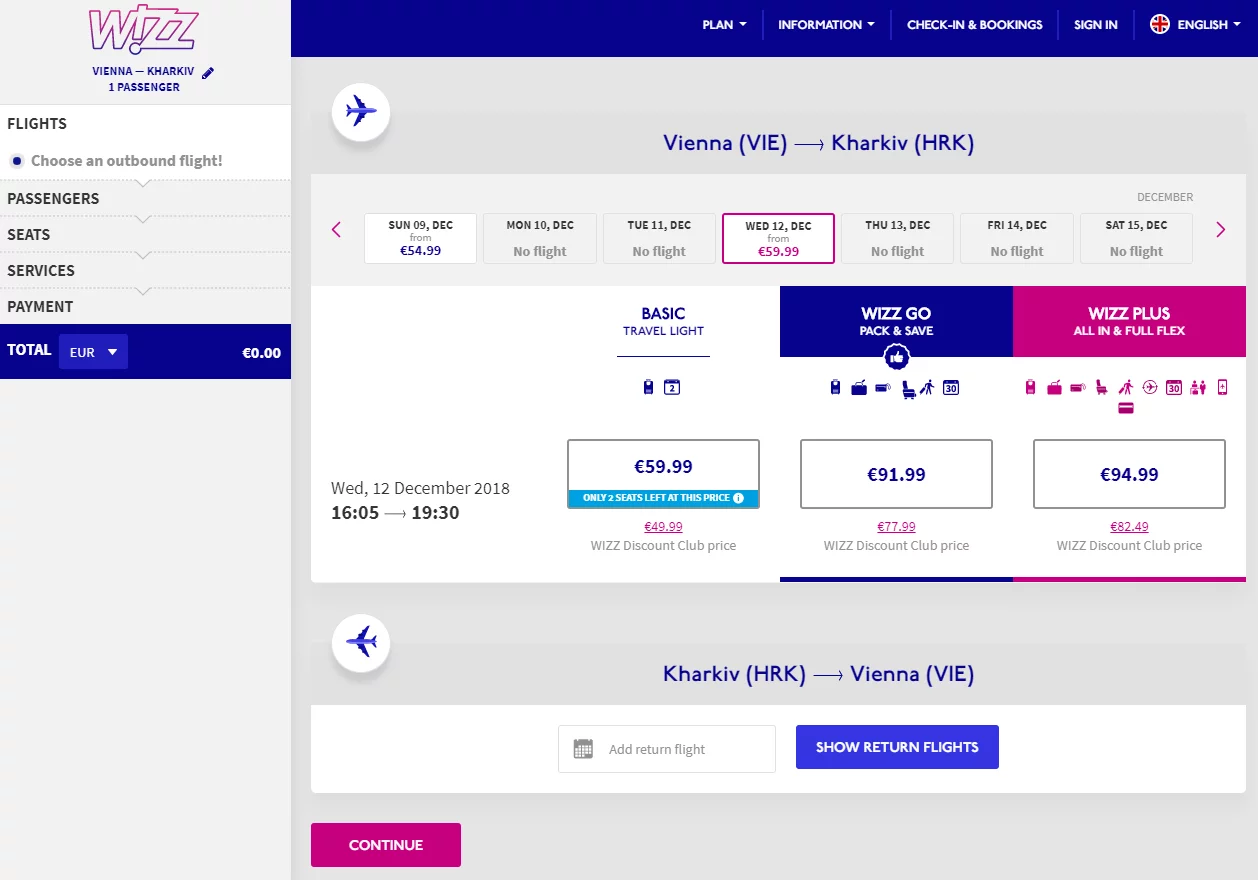The image size is (1258, 880).
Task: Click the carry-on bag icon under WIZZ GO
Action: click(835, 387)
